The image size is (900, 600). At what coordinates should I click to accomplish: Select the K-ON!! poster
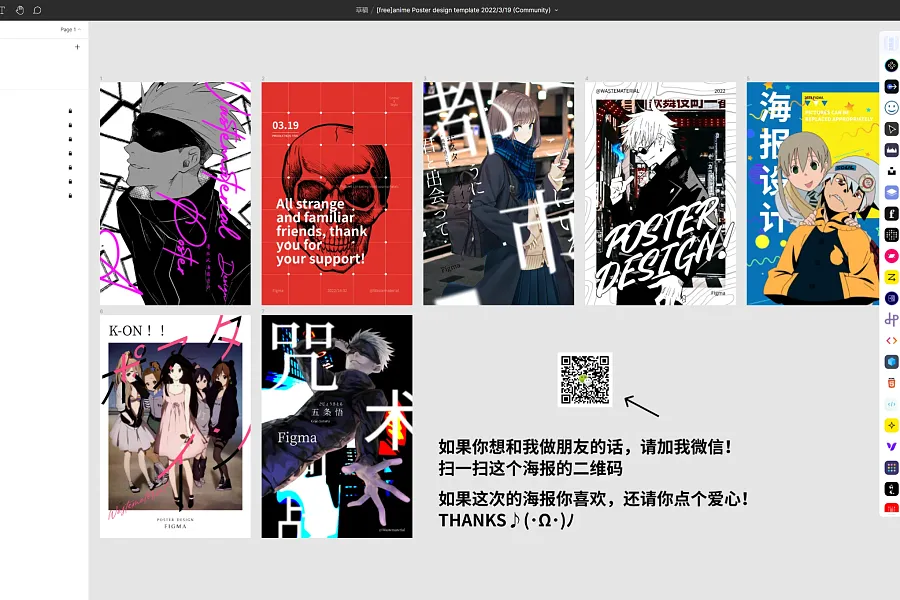175,427
